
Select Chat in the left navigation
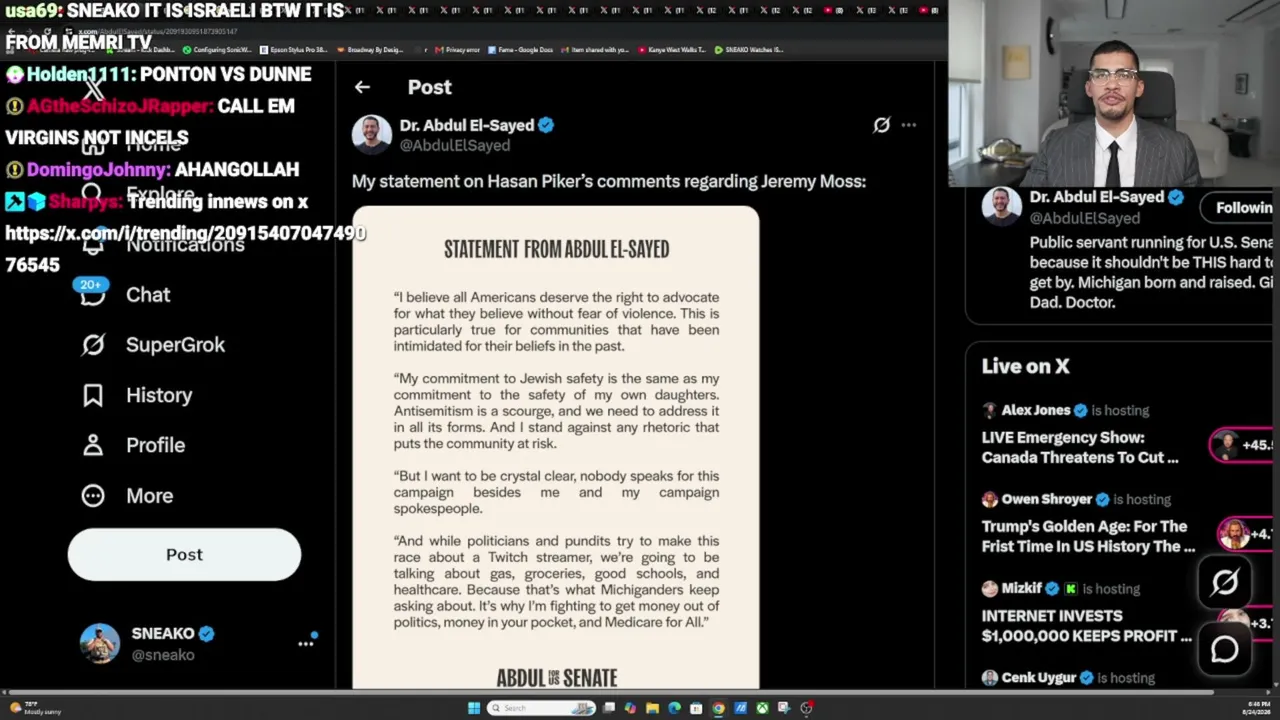[148, 295]
